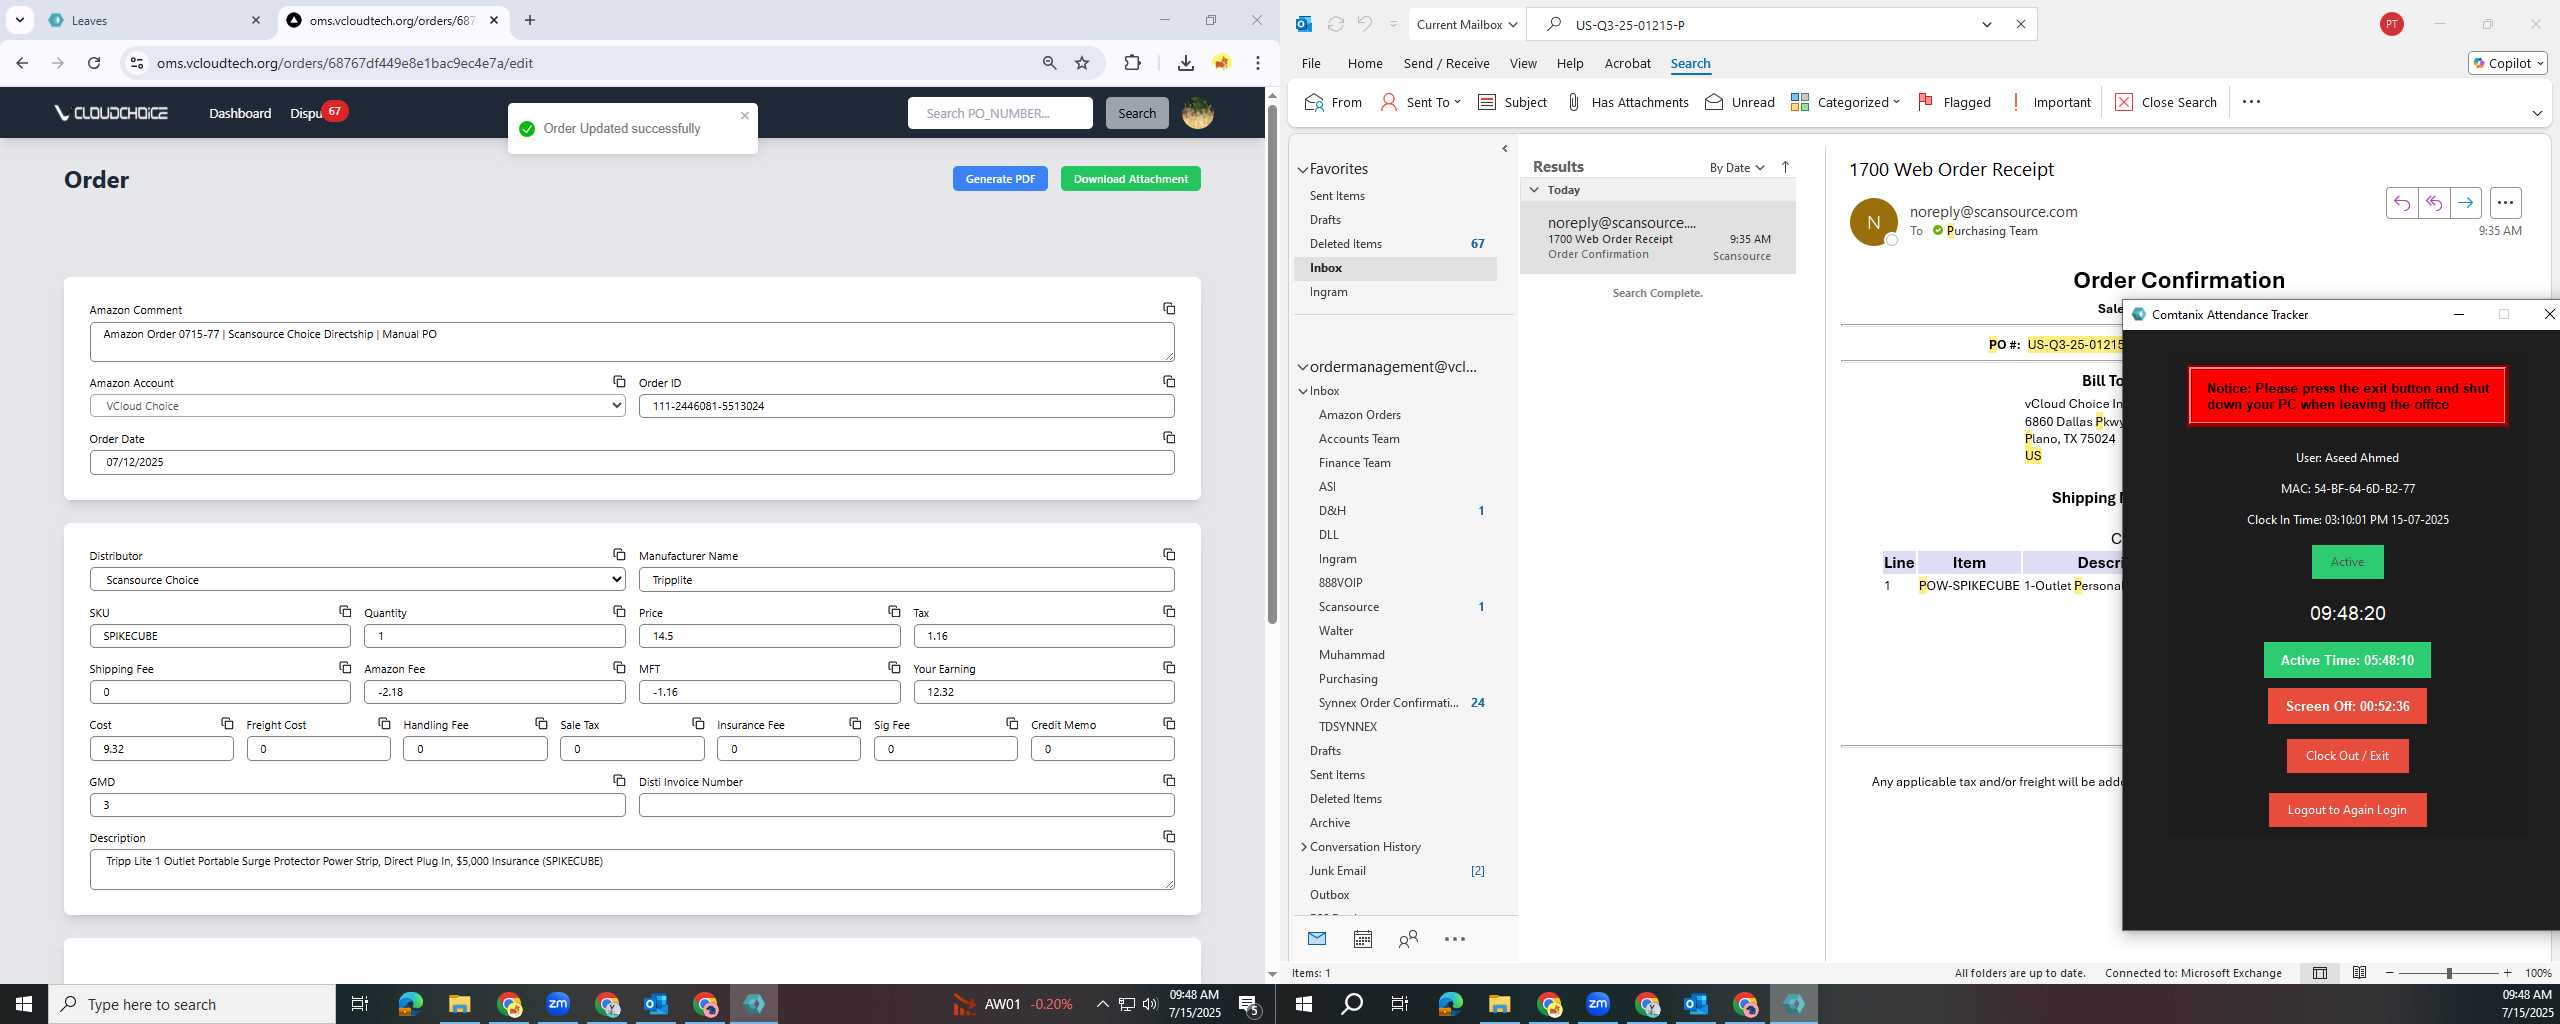This screenshot has width=2560, height=1024.
Task: Open Current Mailbox scope dropdown
Action: click(1467, 24)
